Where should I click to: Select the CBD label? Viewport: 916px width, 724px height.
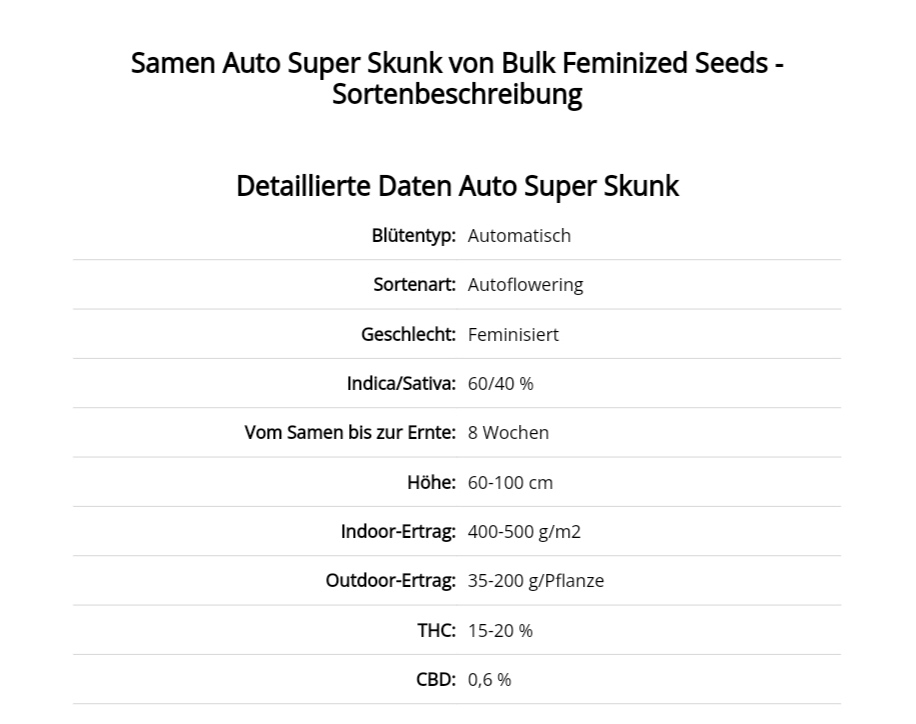pyautogui.click(x=436, y=680)
